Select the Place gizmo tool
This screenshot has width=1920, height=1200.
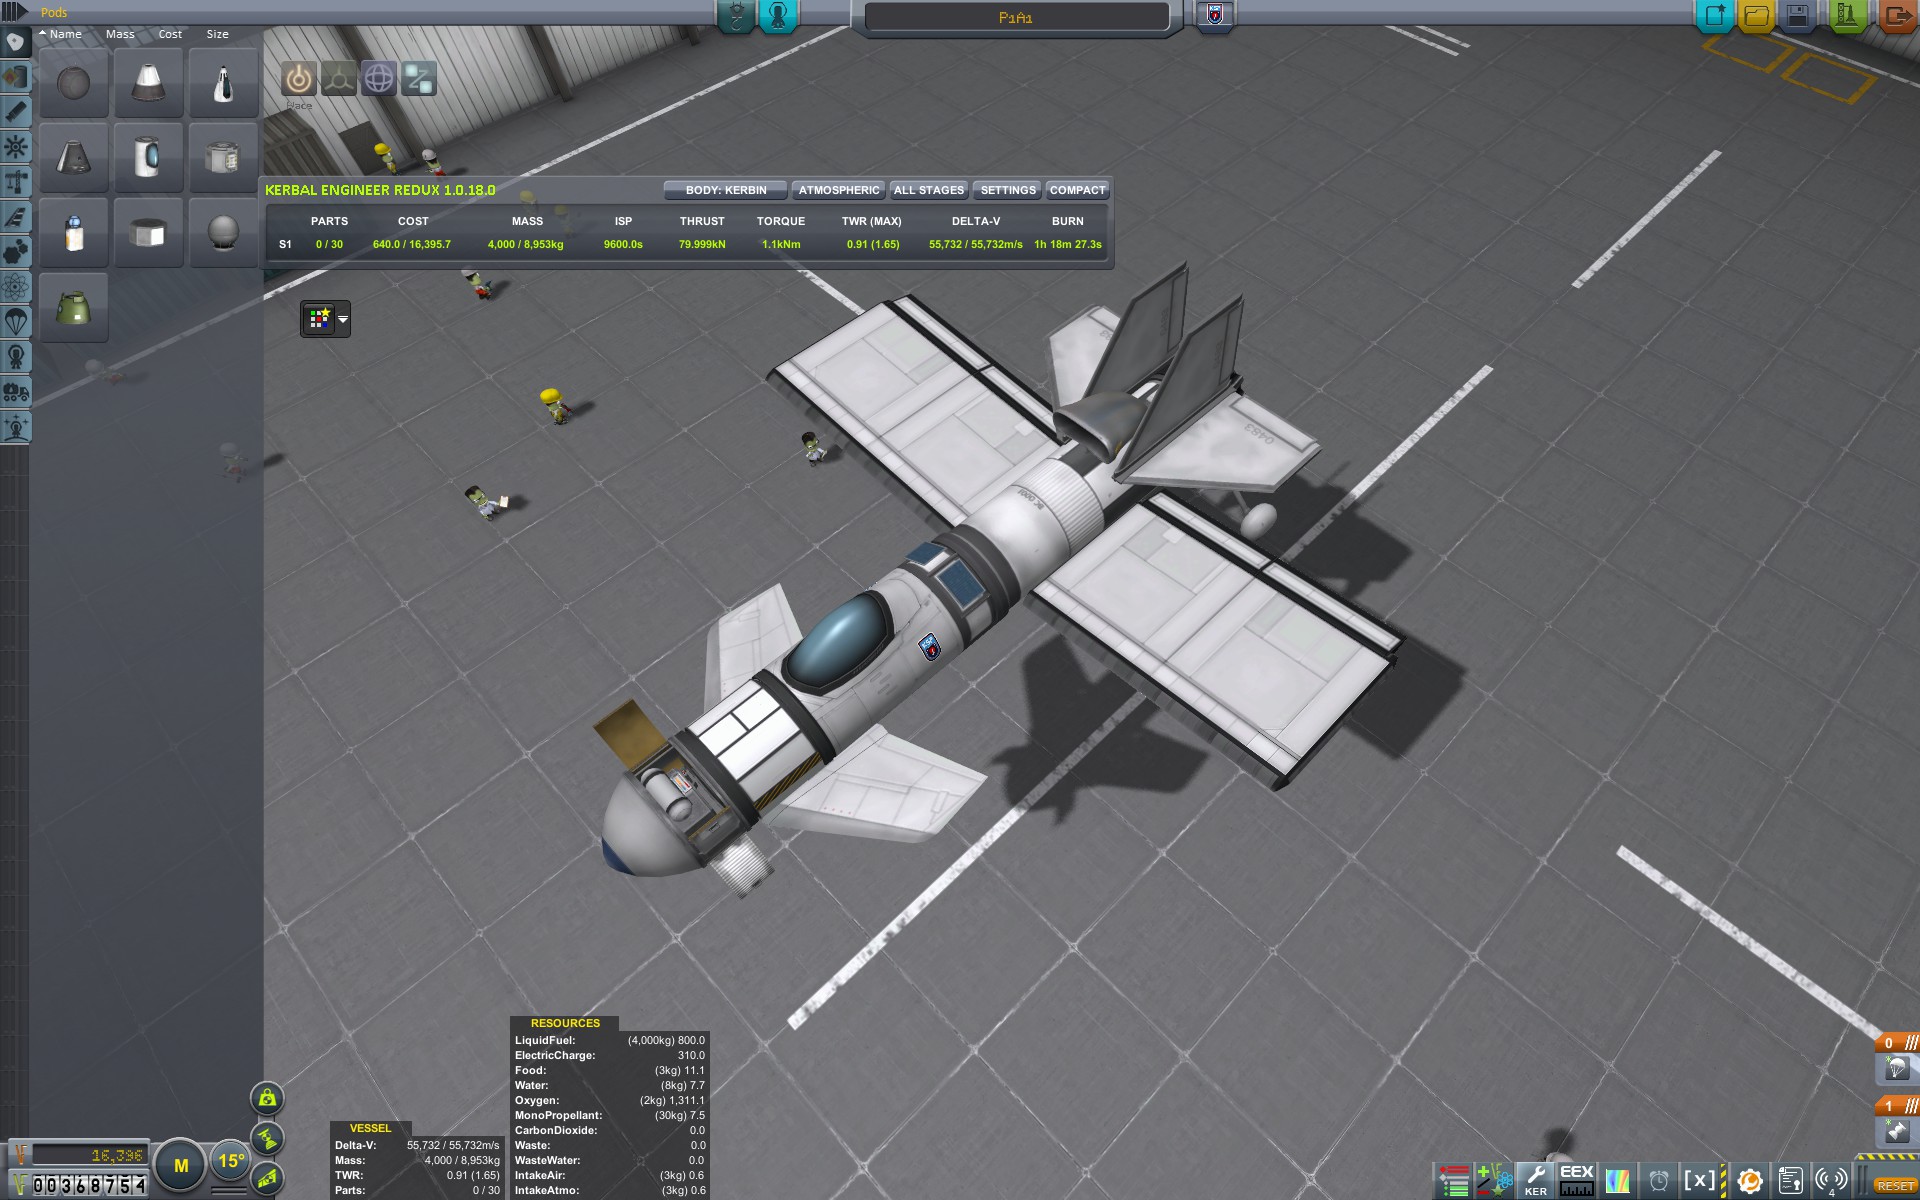298,78
